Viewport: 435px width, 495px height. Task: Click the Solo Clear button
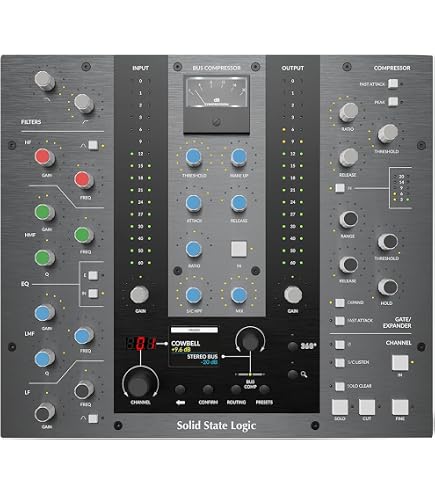coord(340,386)
